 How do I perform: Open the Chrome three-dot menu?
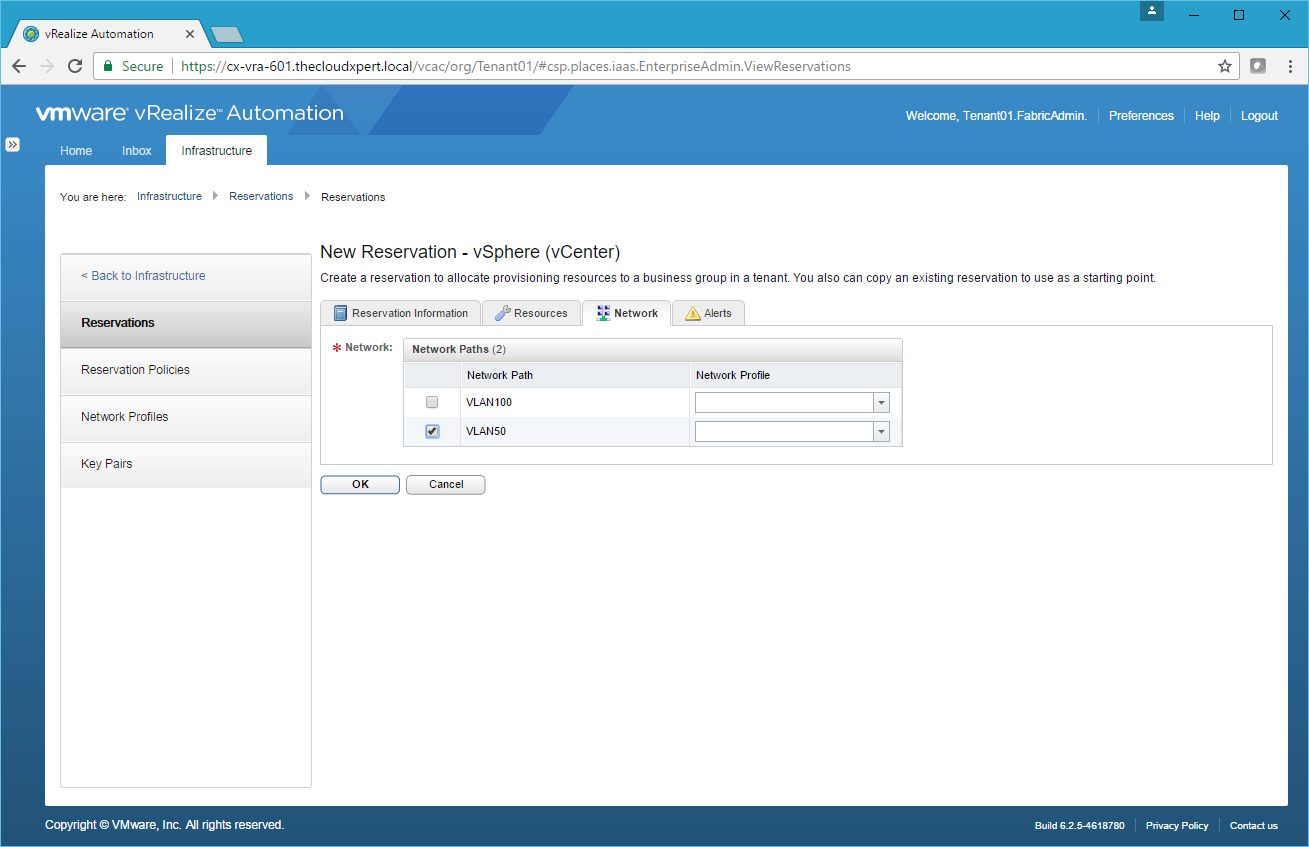click(x=1289, y=66)
